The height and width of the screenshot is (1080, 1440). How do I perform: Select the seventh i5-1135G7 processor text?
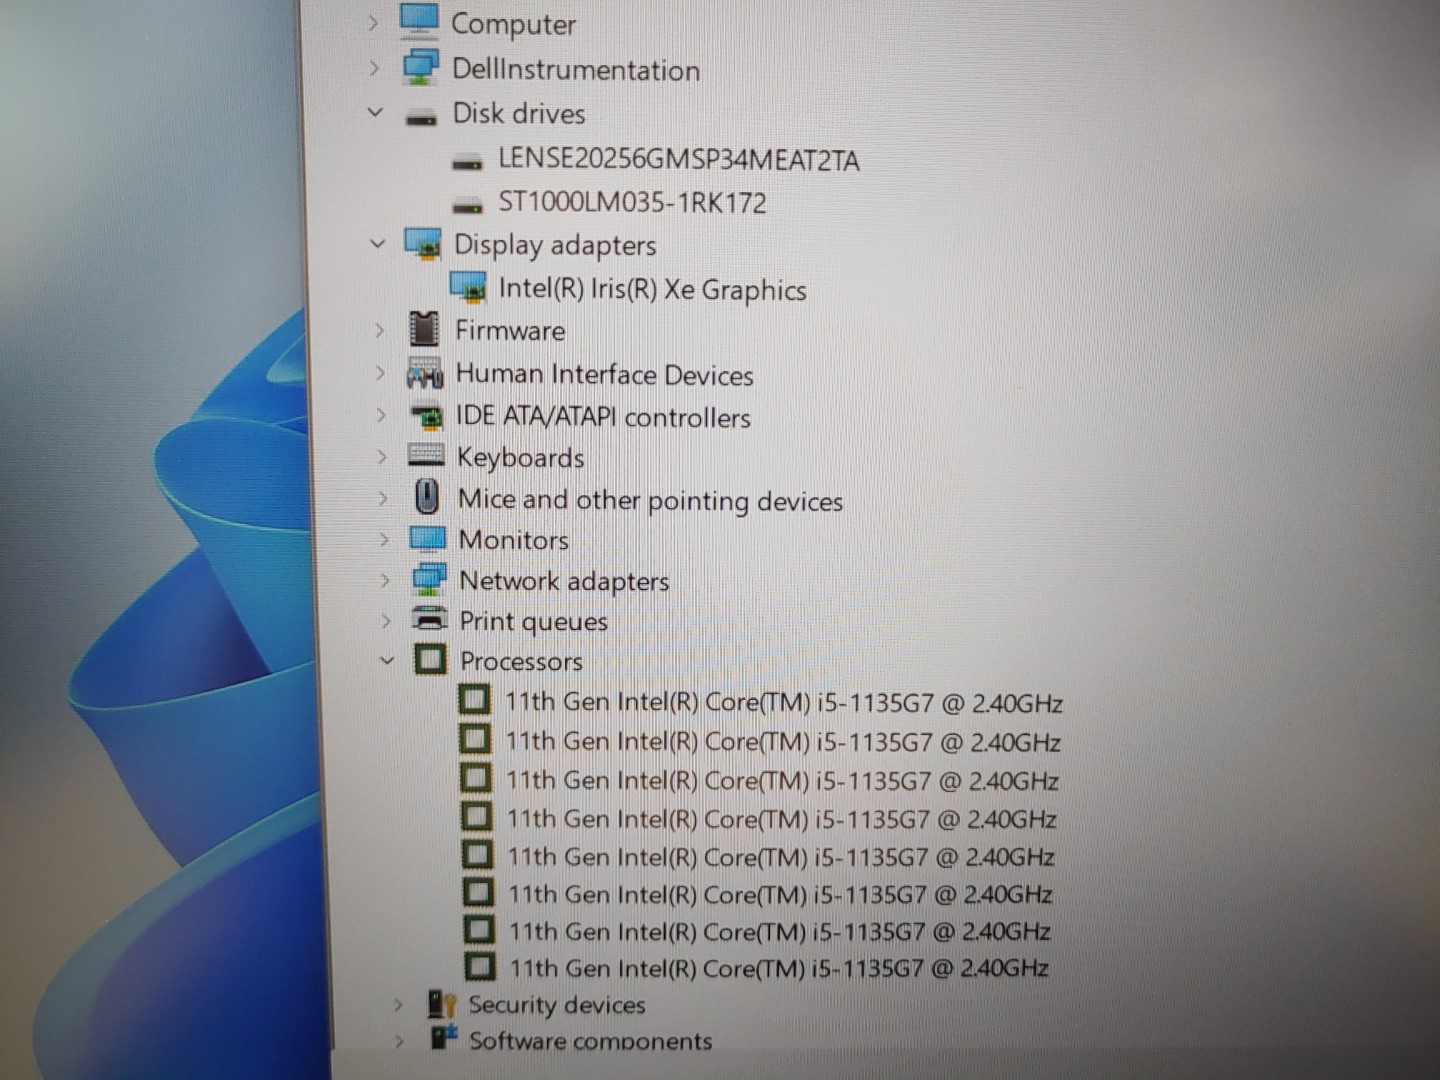780,931
